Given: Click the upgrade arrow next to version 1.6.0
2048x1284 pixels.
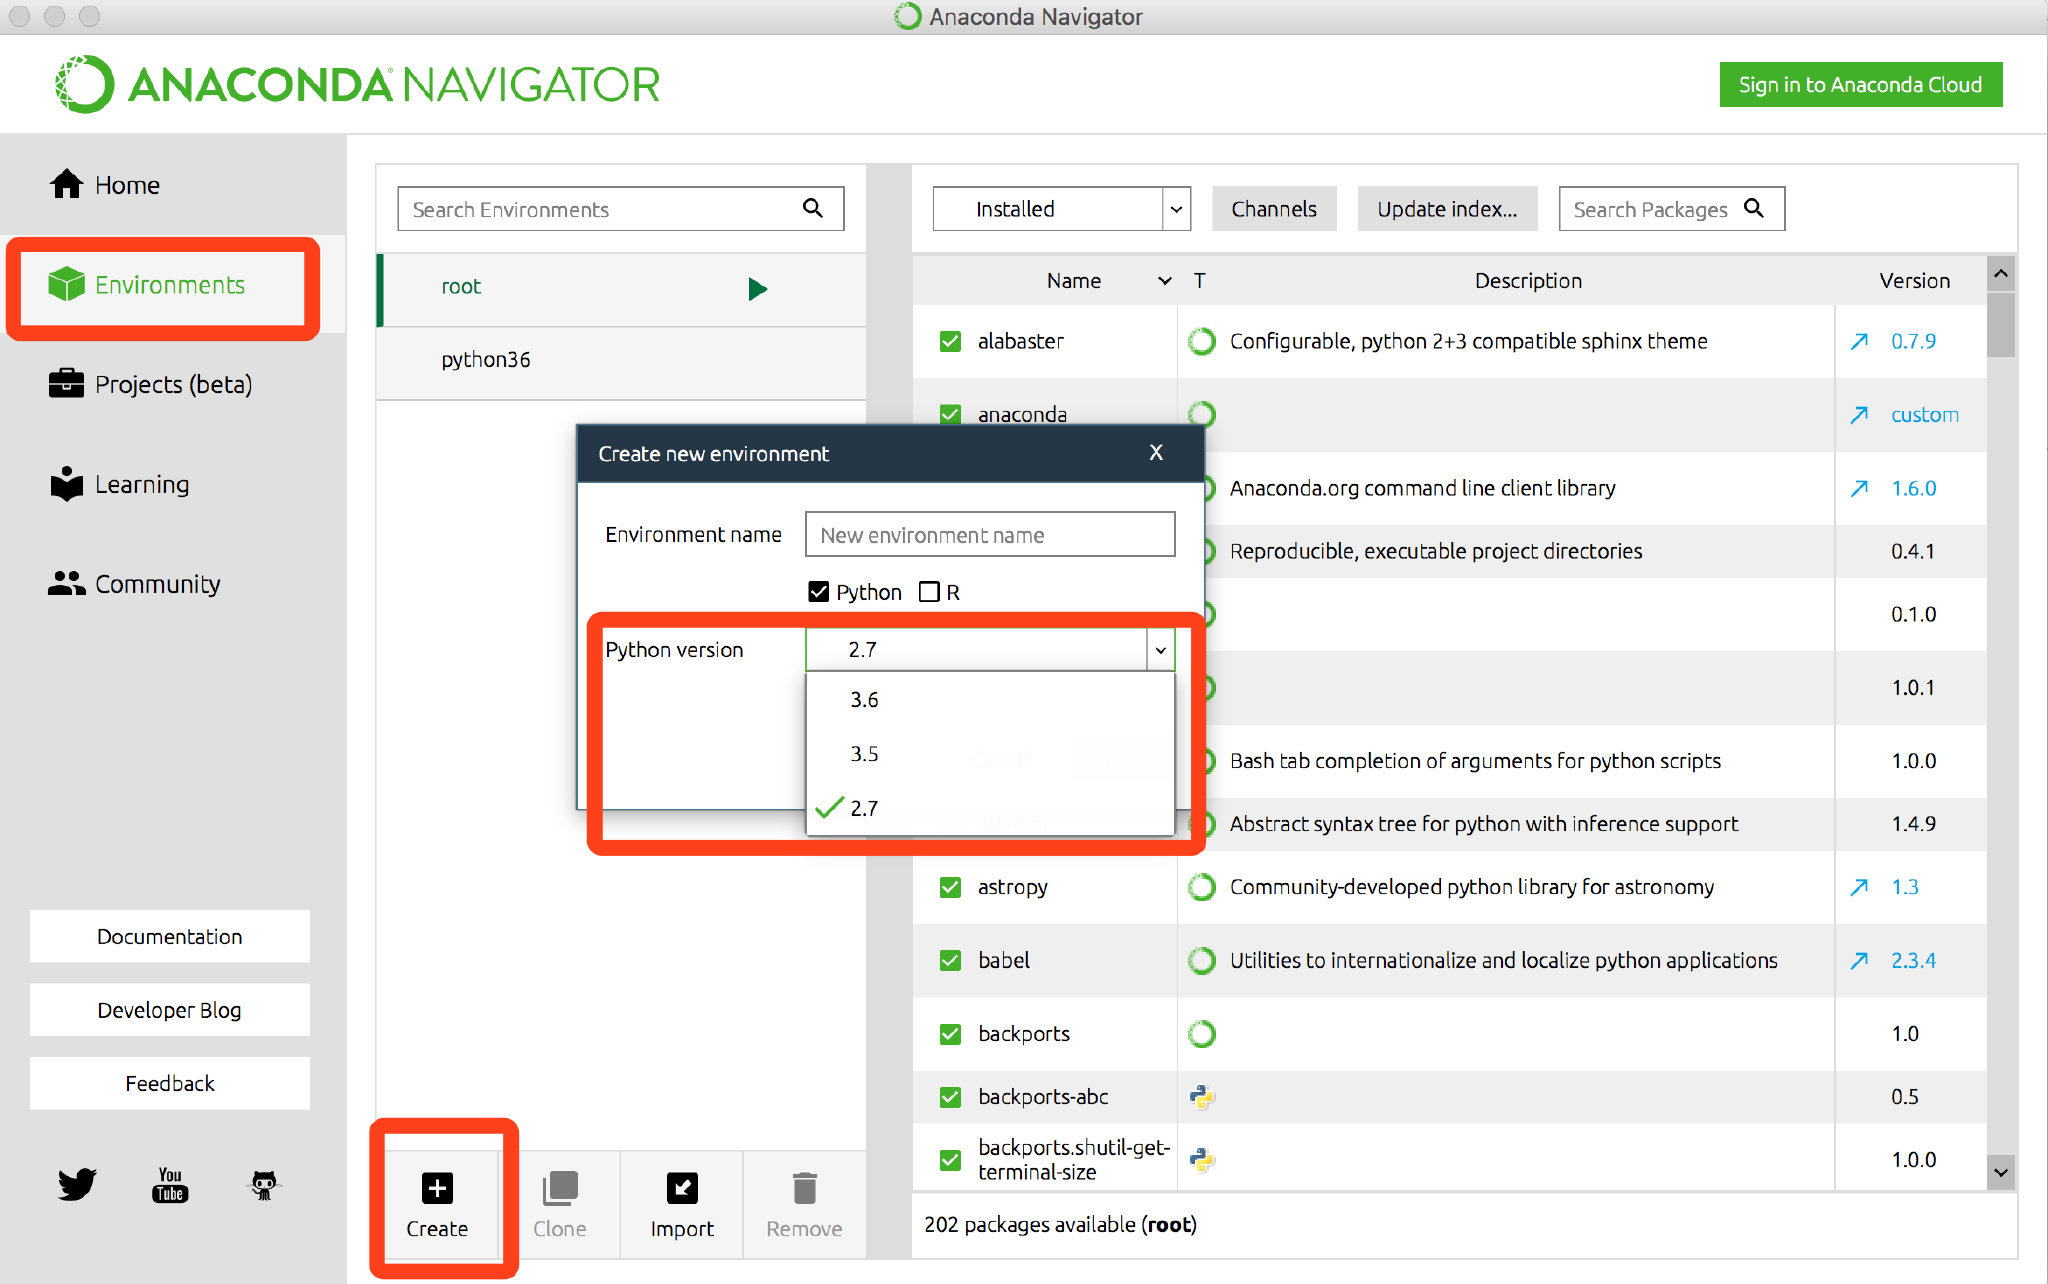Looking at the screenshot, I should 1859,488.
